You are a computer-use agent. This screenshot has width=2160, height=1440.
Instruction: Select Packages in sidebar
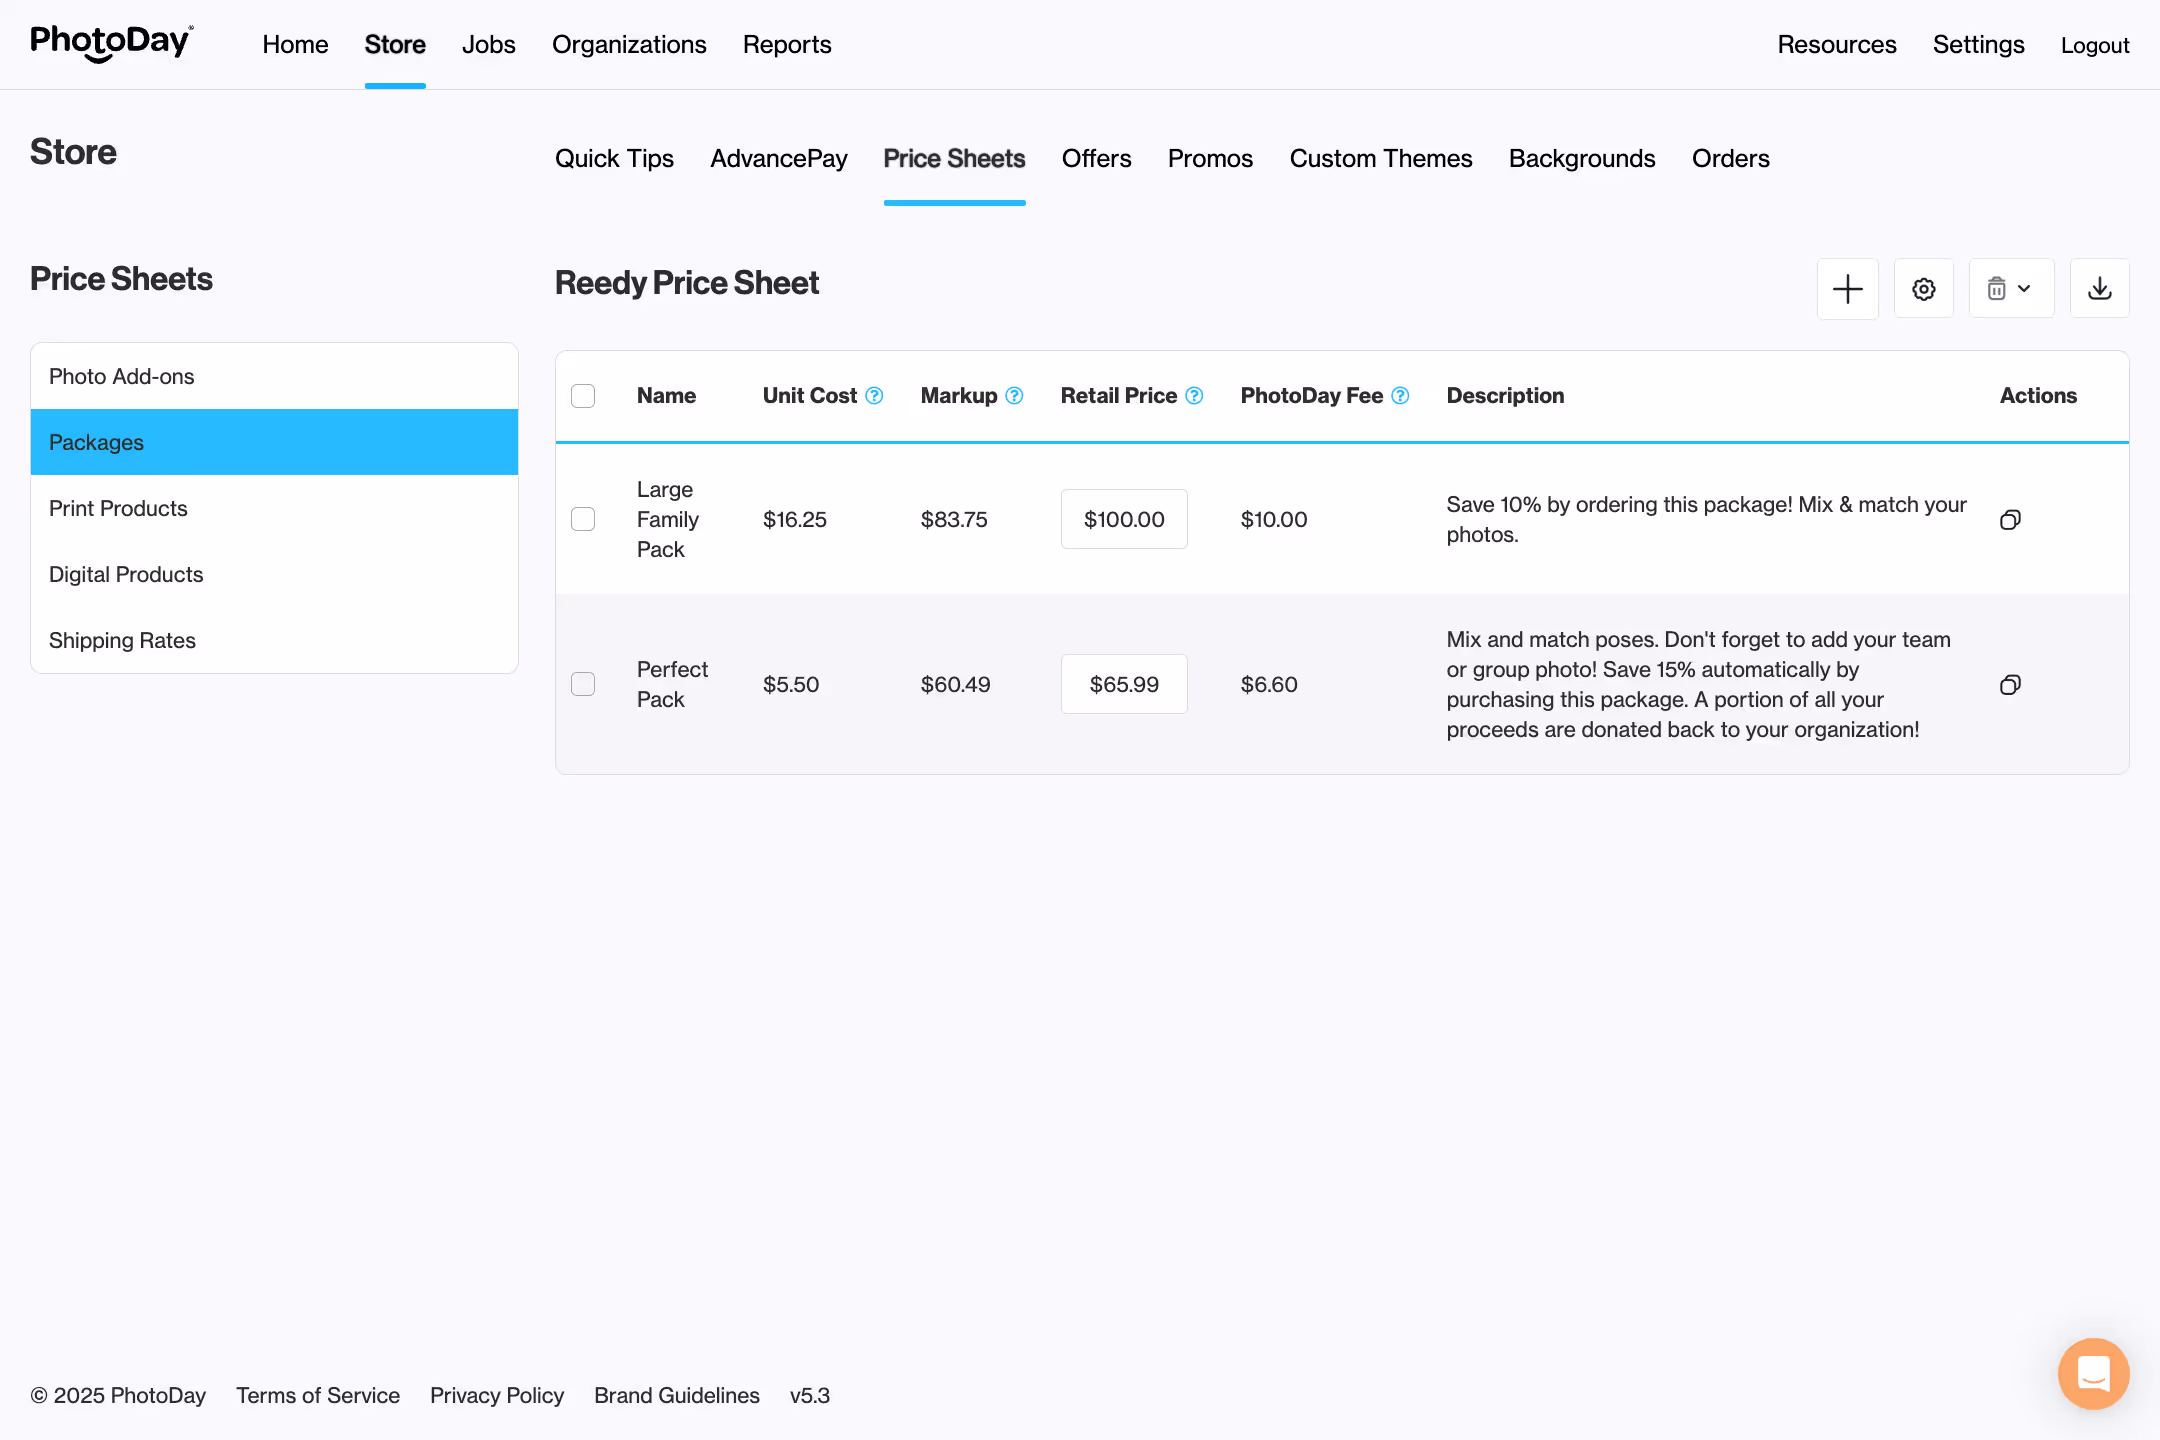274,442
